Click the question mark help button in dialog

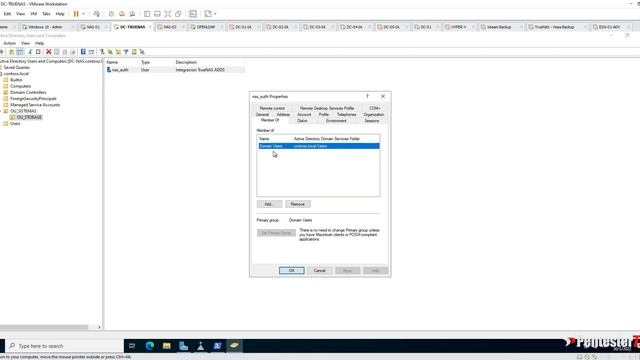click(x=367, y=96)
